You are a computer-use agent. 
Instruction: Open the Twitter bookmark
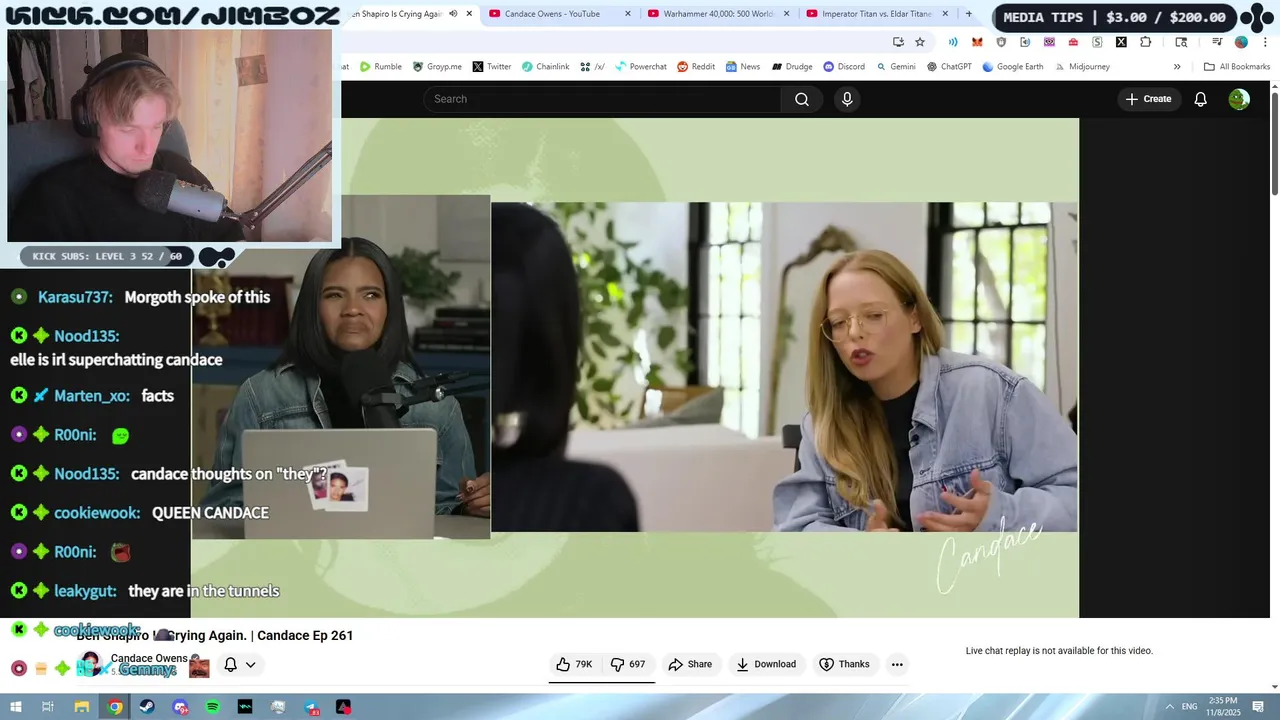click(x=492, y=67)
